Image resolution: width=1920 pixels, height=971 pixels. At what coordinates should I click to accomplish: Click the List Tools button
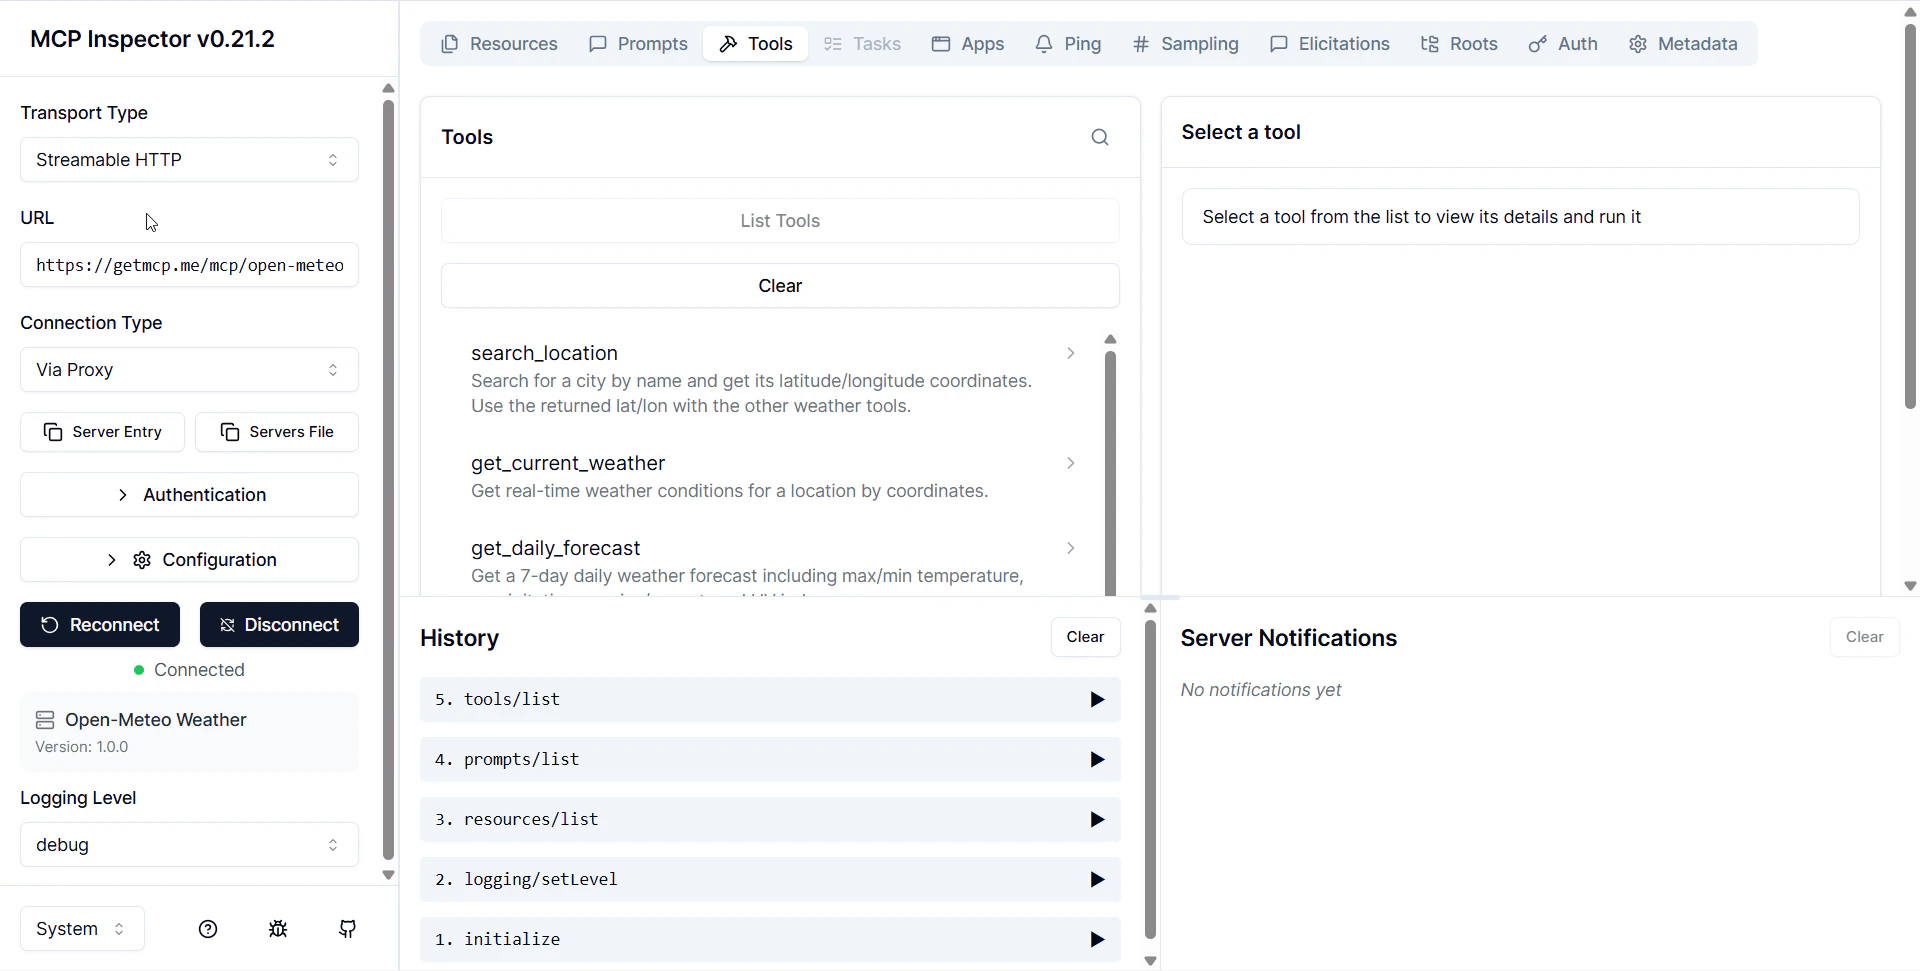tap(780, 221)
